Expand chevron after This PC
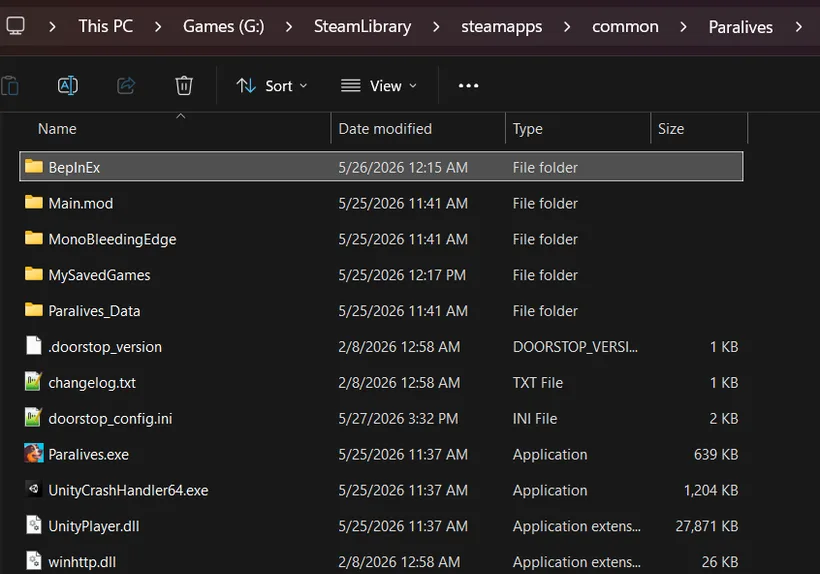This screenshot has width=820, height=574. coord(158,27)
